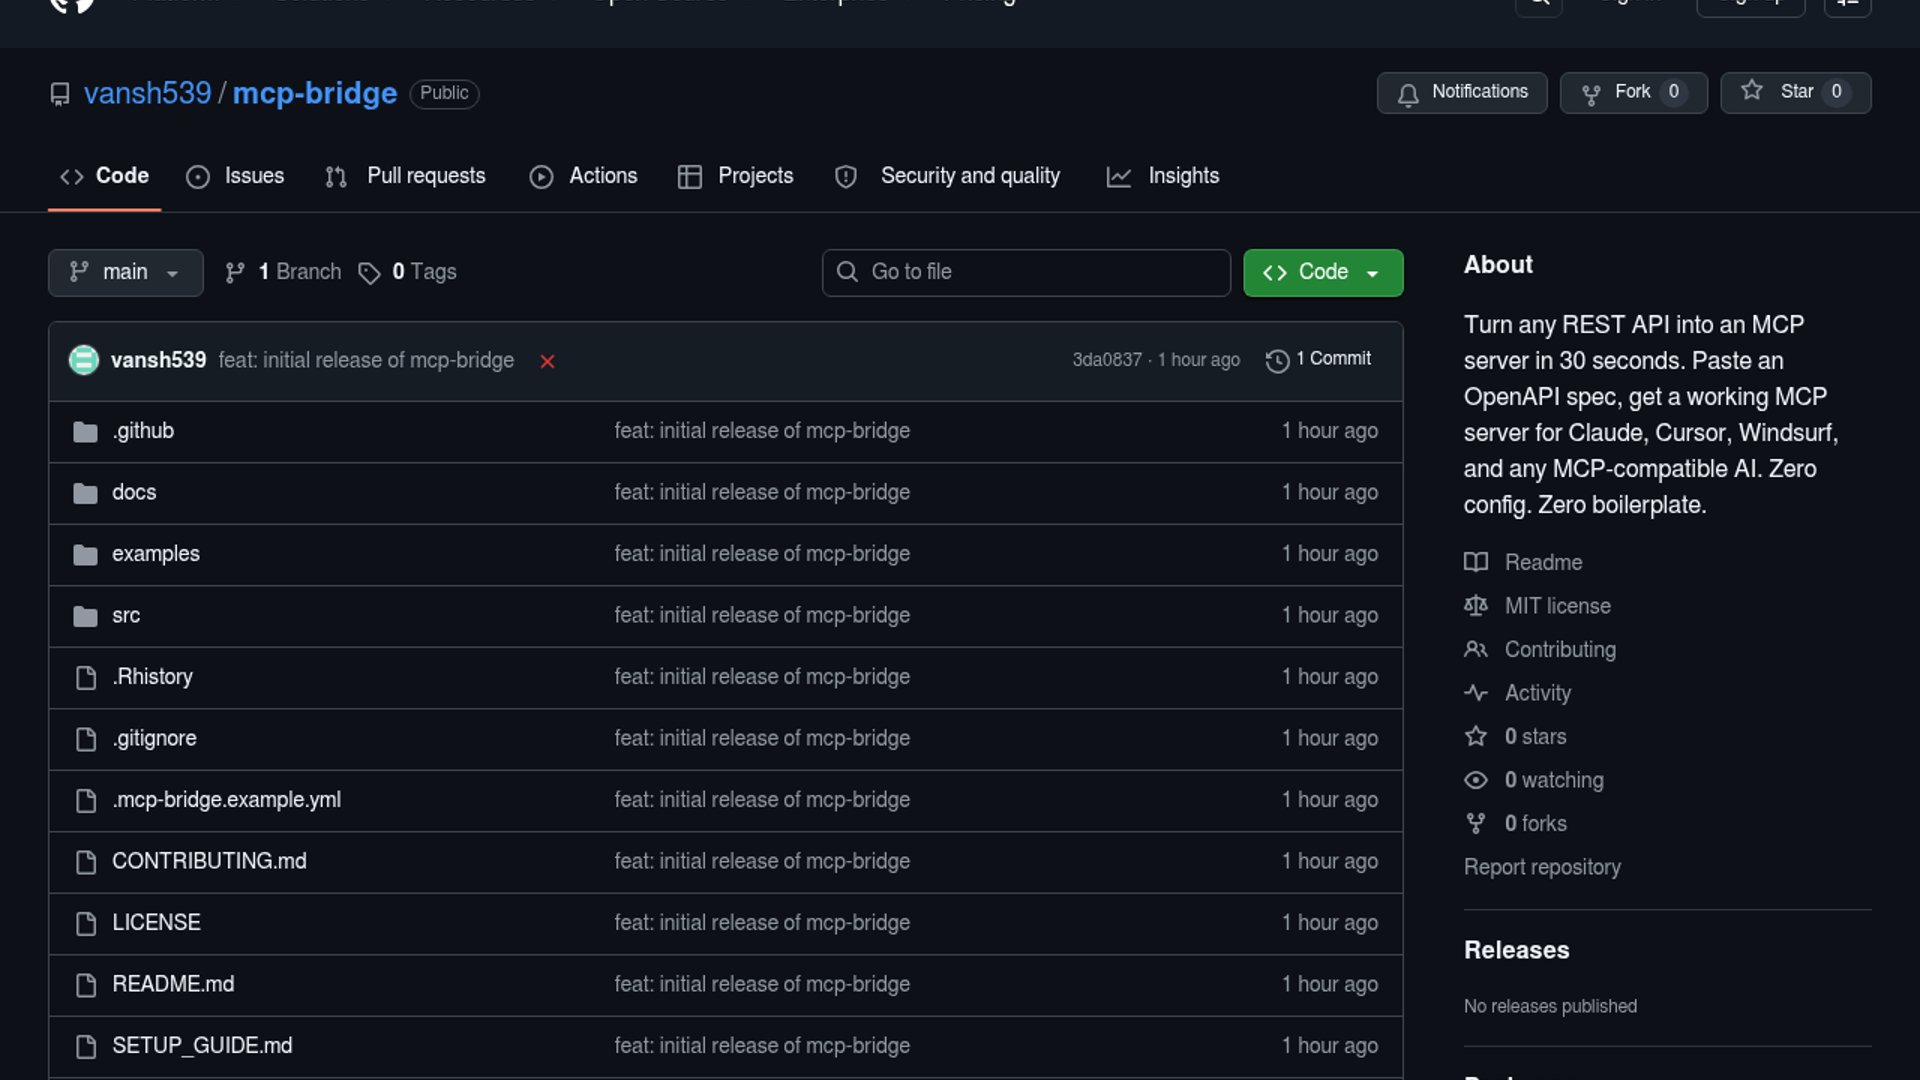This screenshot has height=1080, width=1920.
Task: Click the eye icon for 0 watching
Action: tap(1476, 780)
